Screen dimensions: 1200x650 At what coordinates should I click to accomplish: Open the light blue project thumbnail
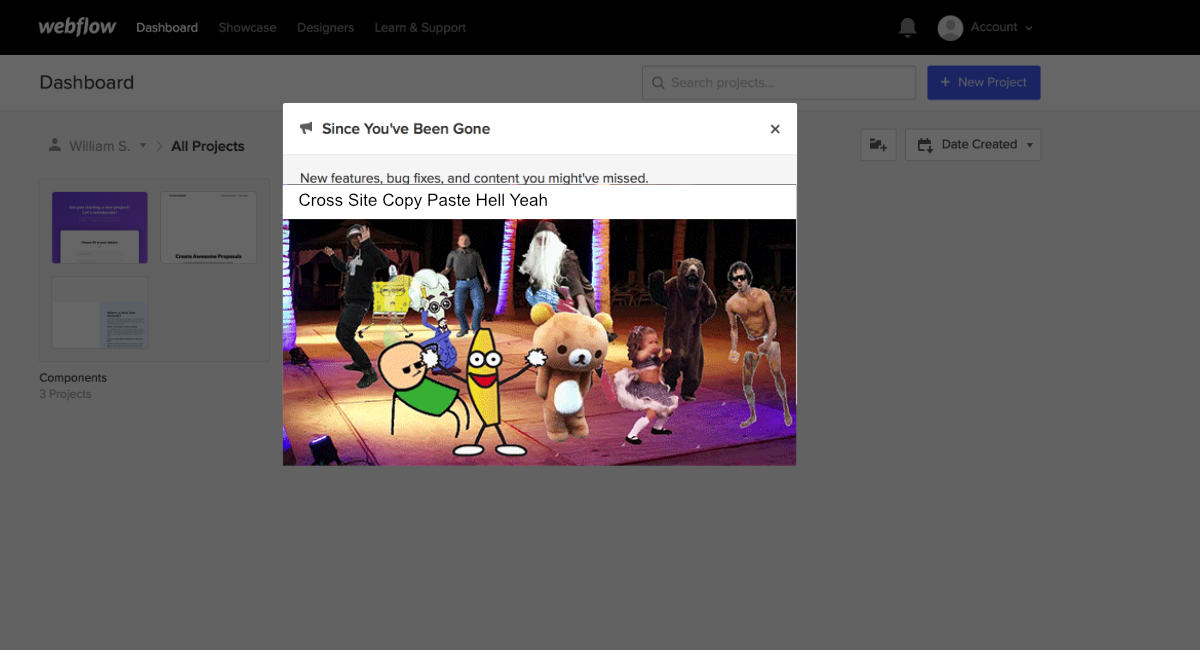pyautogui.click(x=100, y=313)
